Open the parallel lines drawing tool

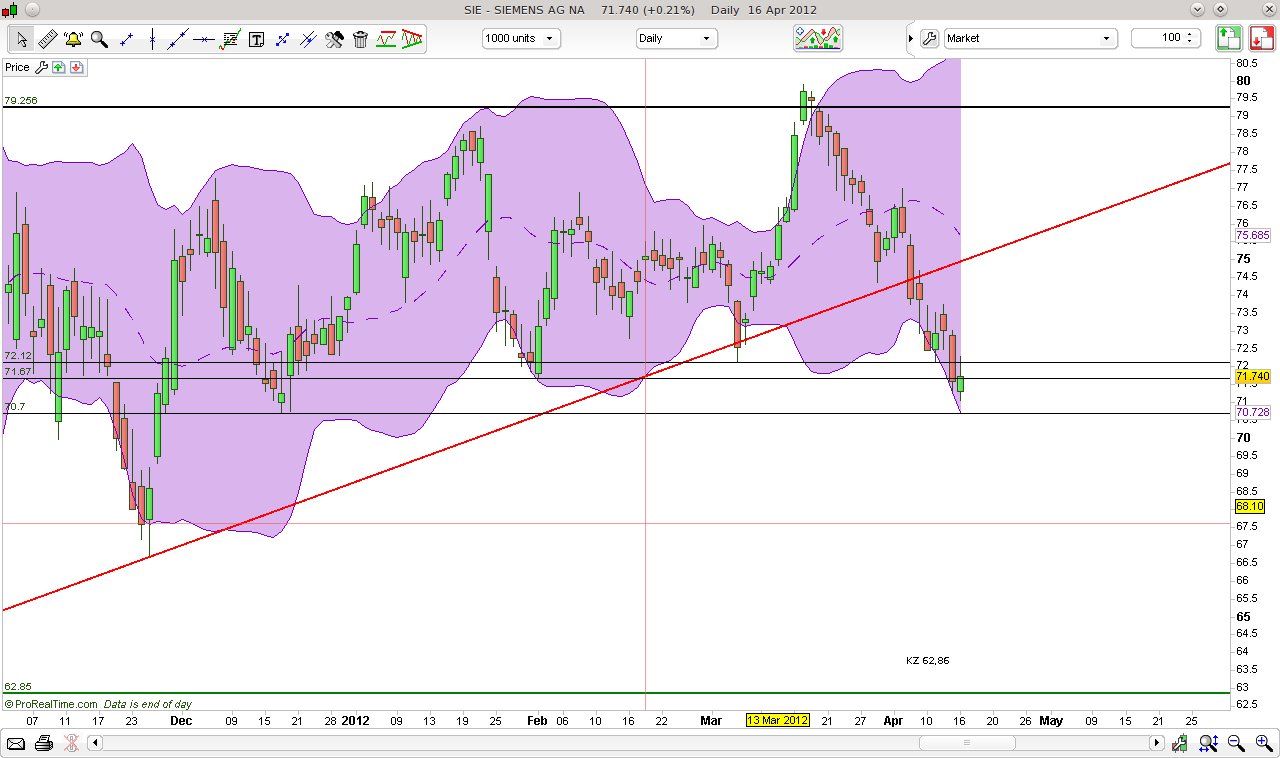pos(307,40)
